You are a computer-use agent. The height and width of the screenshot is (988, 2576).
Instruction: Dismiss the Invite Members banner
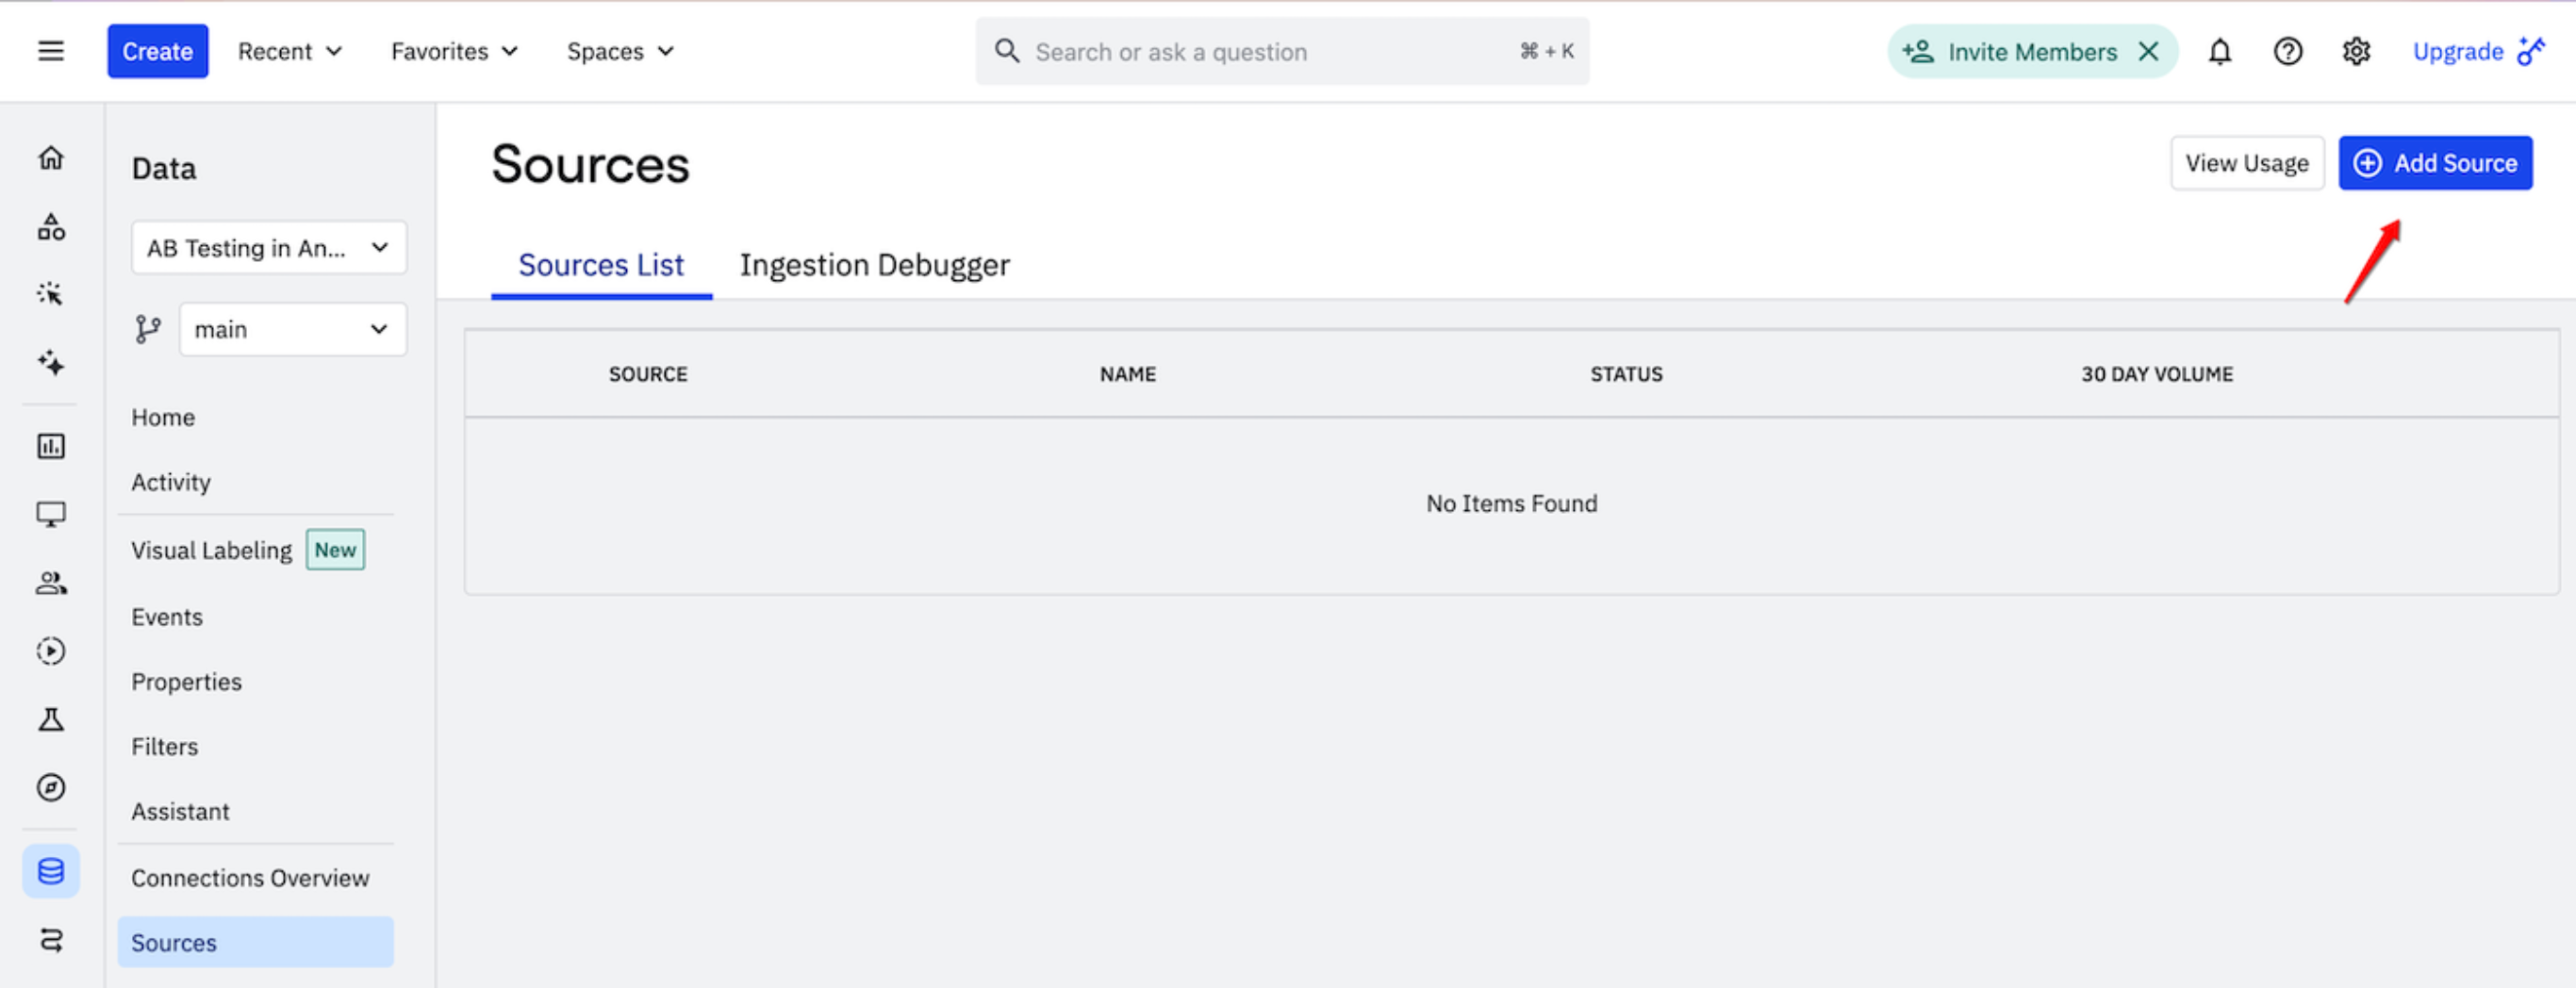pyautogui.click(x=2148, y=51)
